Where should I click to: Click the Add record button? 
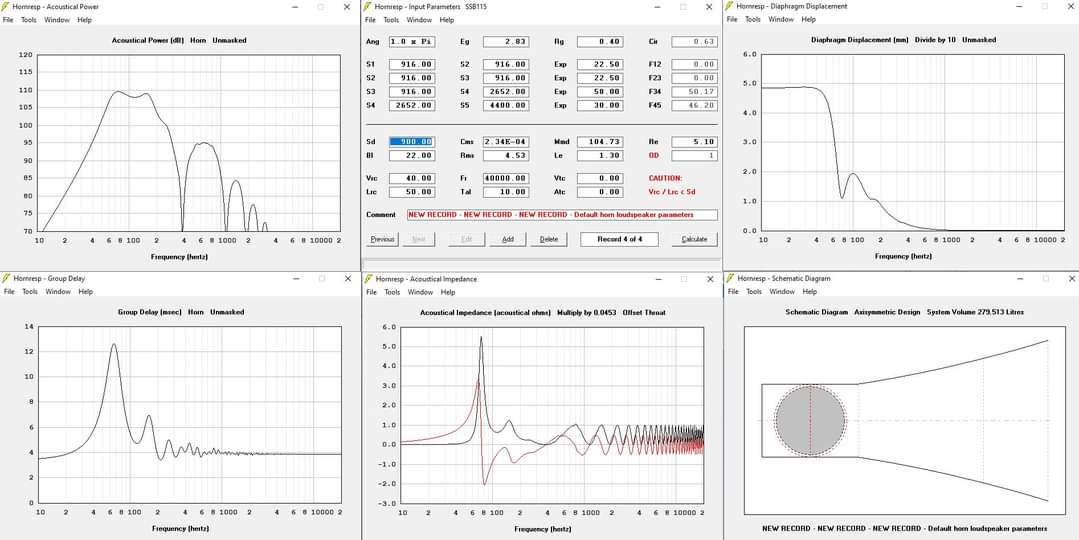pos(508,239)
